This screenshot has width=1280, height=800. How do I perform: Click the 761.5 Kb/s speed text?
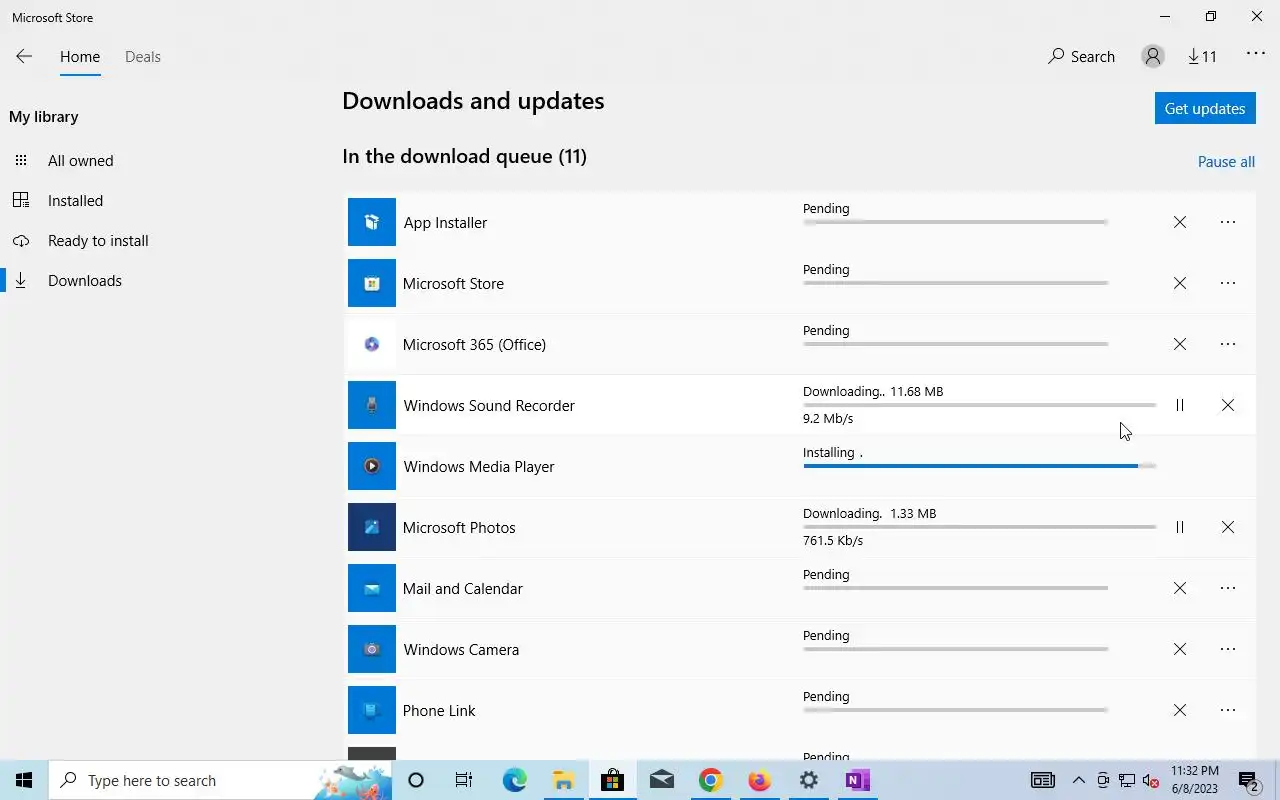point(833,541)
